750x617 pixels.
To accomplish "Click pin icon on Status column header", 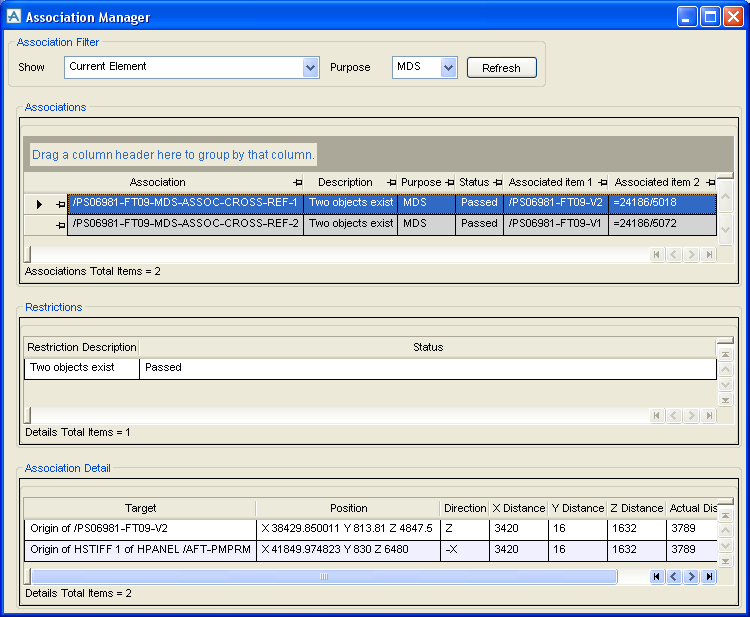I will tap(497, 183).
